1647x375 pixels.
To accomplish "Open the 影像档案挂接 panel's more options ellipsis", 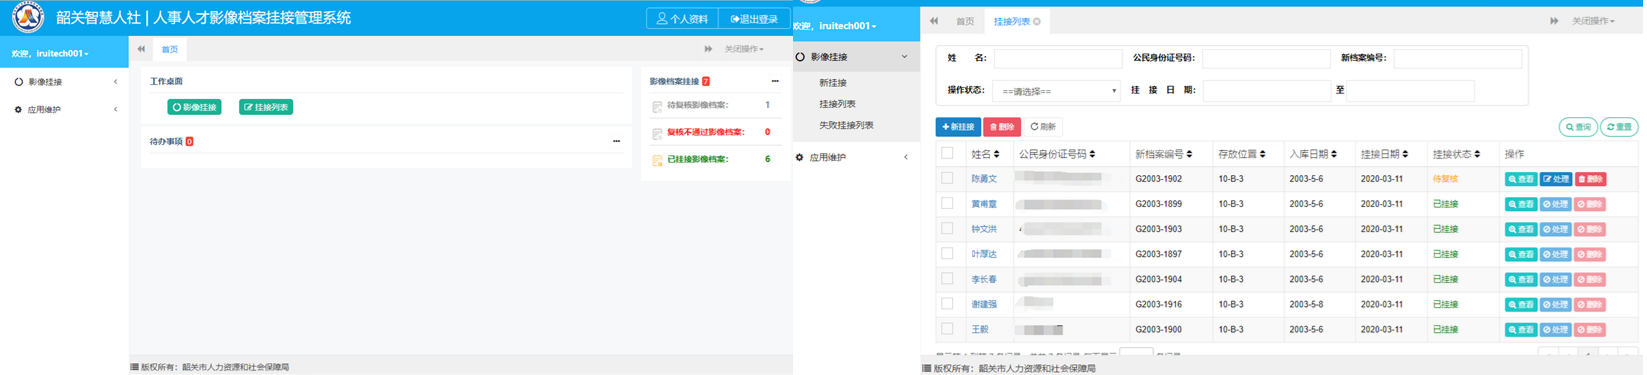I will coord(775,81).
